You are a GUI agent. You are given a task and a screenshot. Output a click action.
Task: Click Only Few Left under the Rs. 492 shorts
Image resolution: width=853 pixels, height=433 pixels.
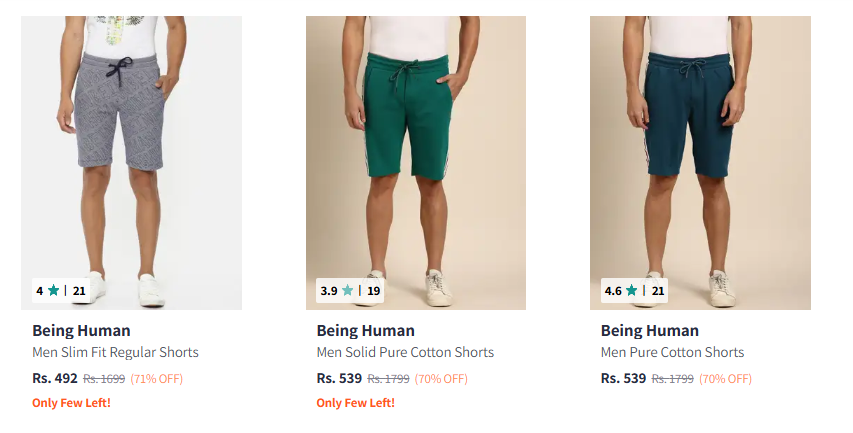coord(71,403)
